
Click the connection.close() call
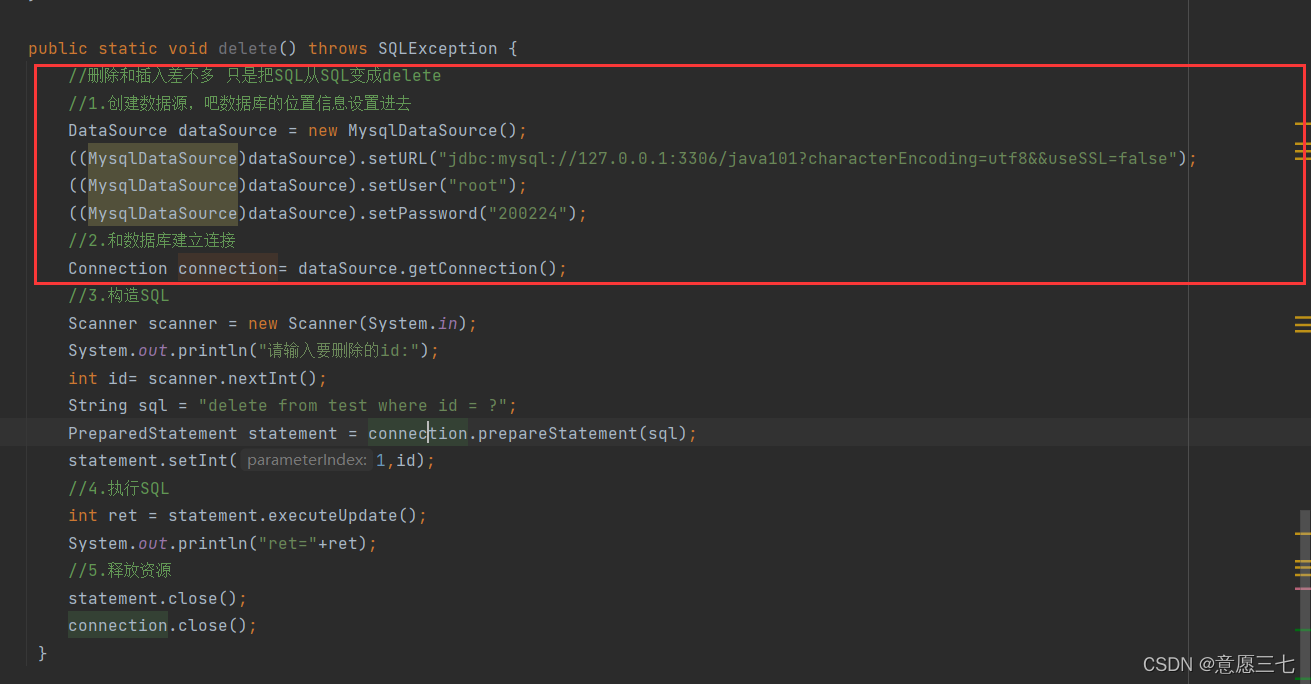157,626
